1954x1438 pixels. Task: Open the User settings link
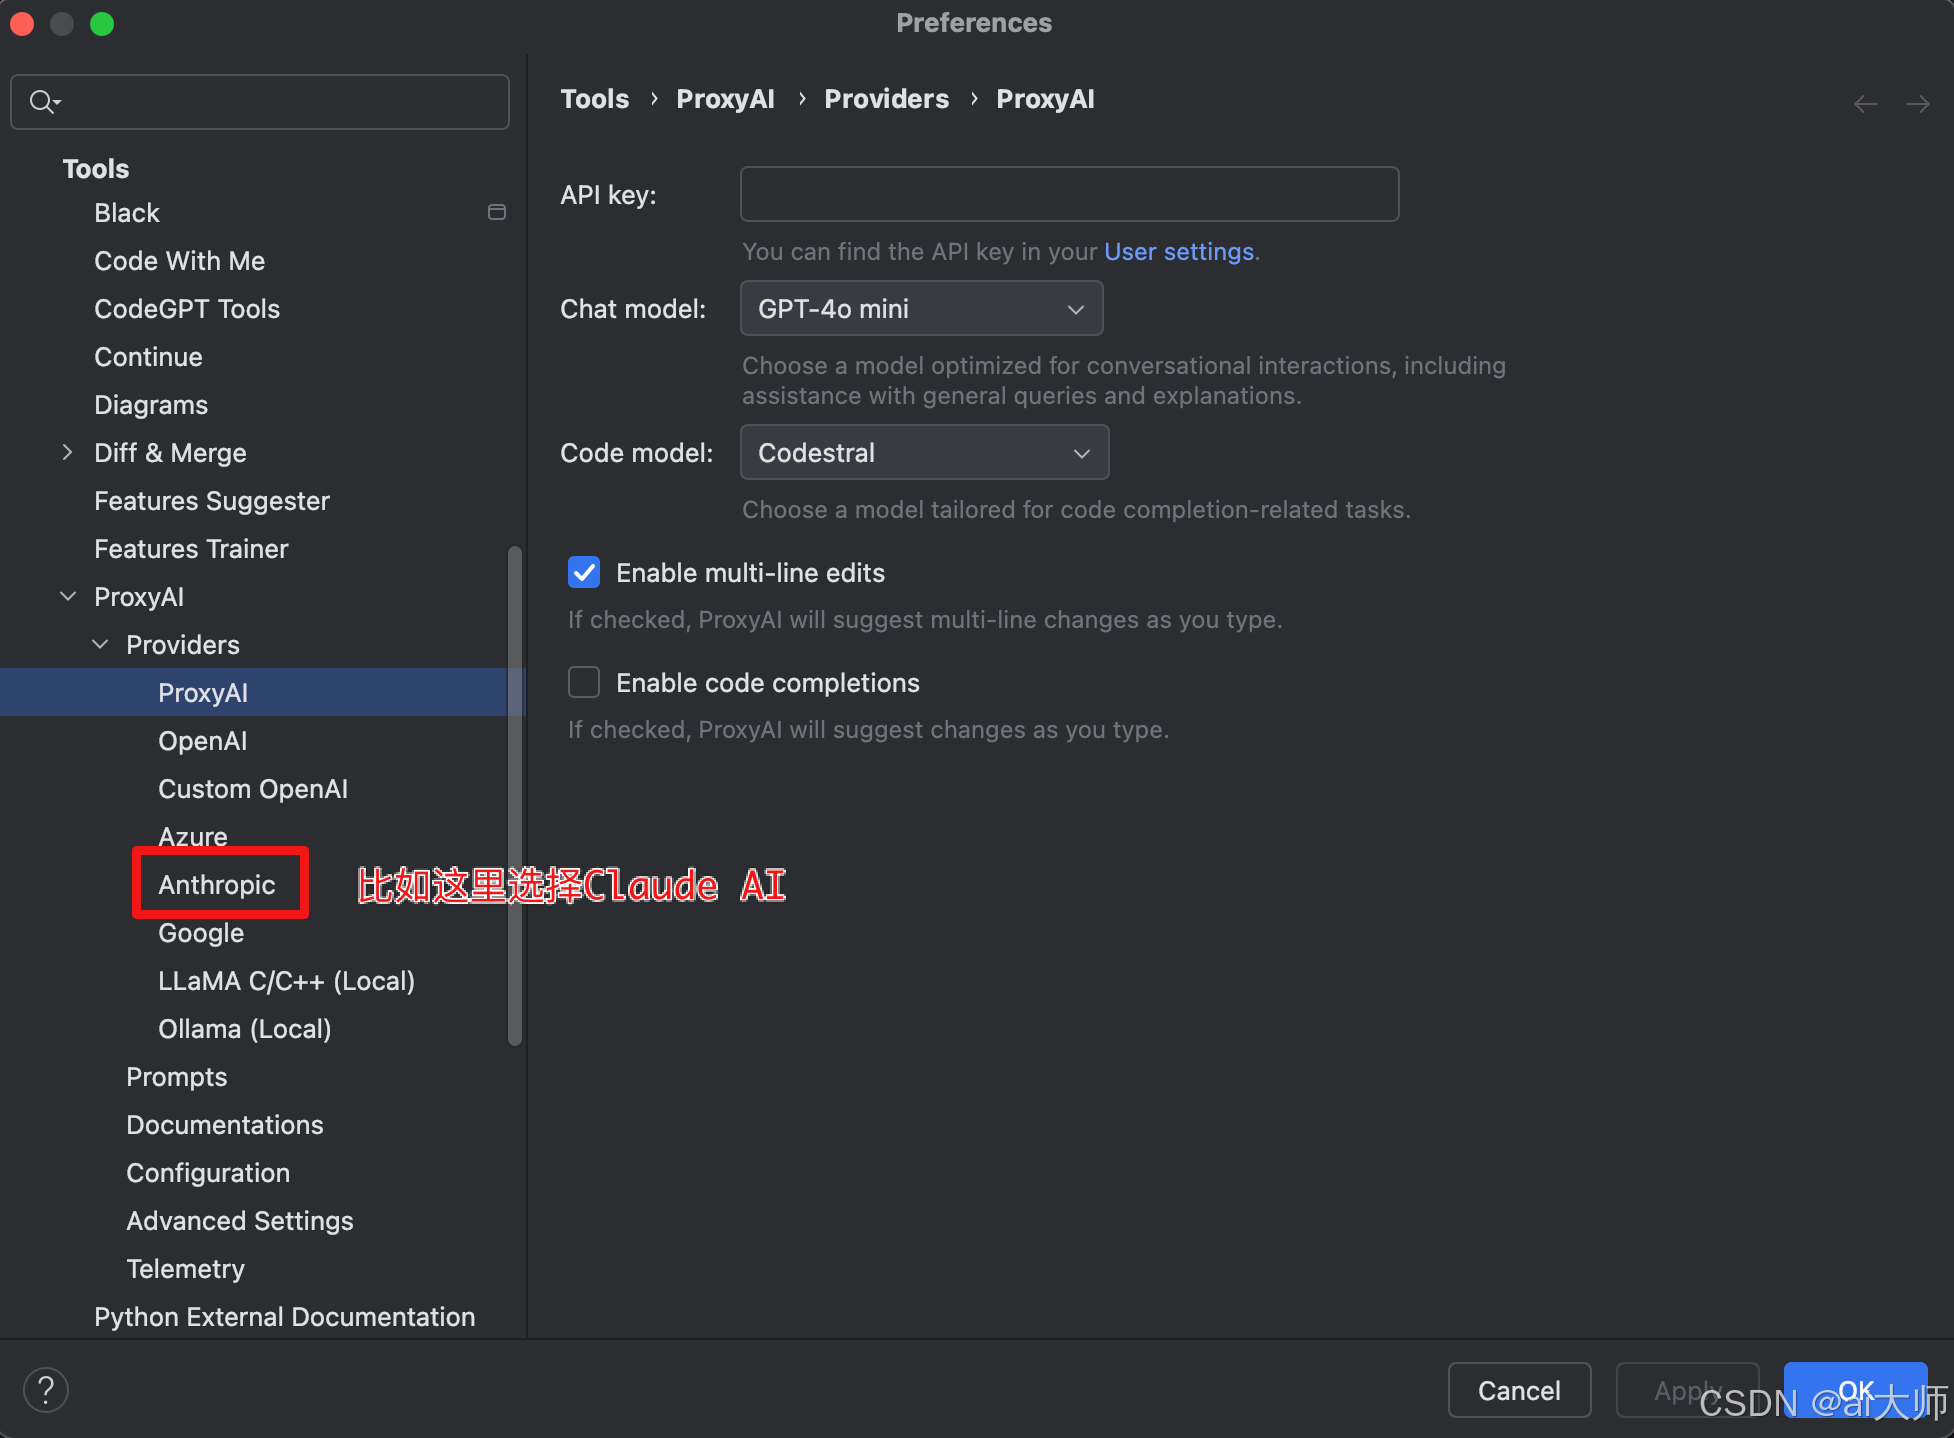click(x=1178, y=252)
